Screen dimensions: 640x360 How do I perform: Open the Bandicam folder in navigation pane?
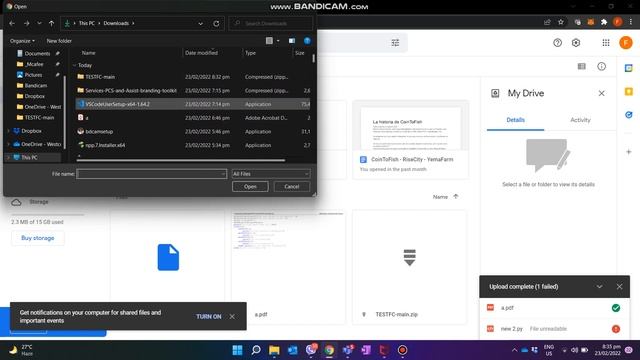coord(36,85)
